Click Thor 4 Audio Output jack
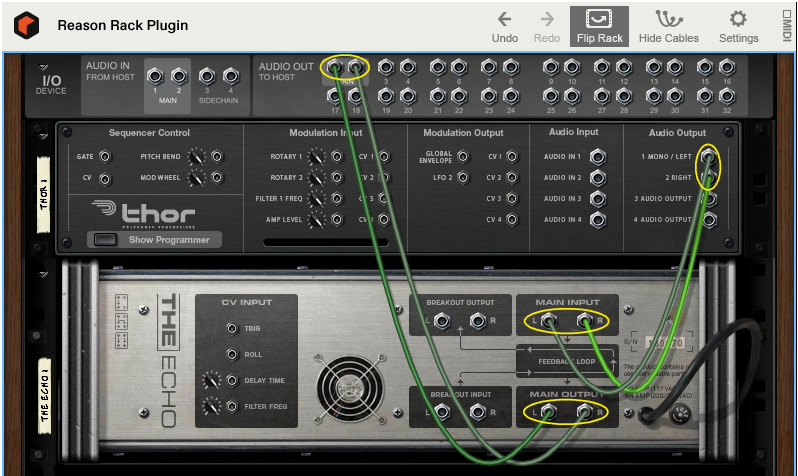This screenshot has height=476, width=798. click(708, 219)
